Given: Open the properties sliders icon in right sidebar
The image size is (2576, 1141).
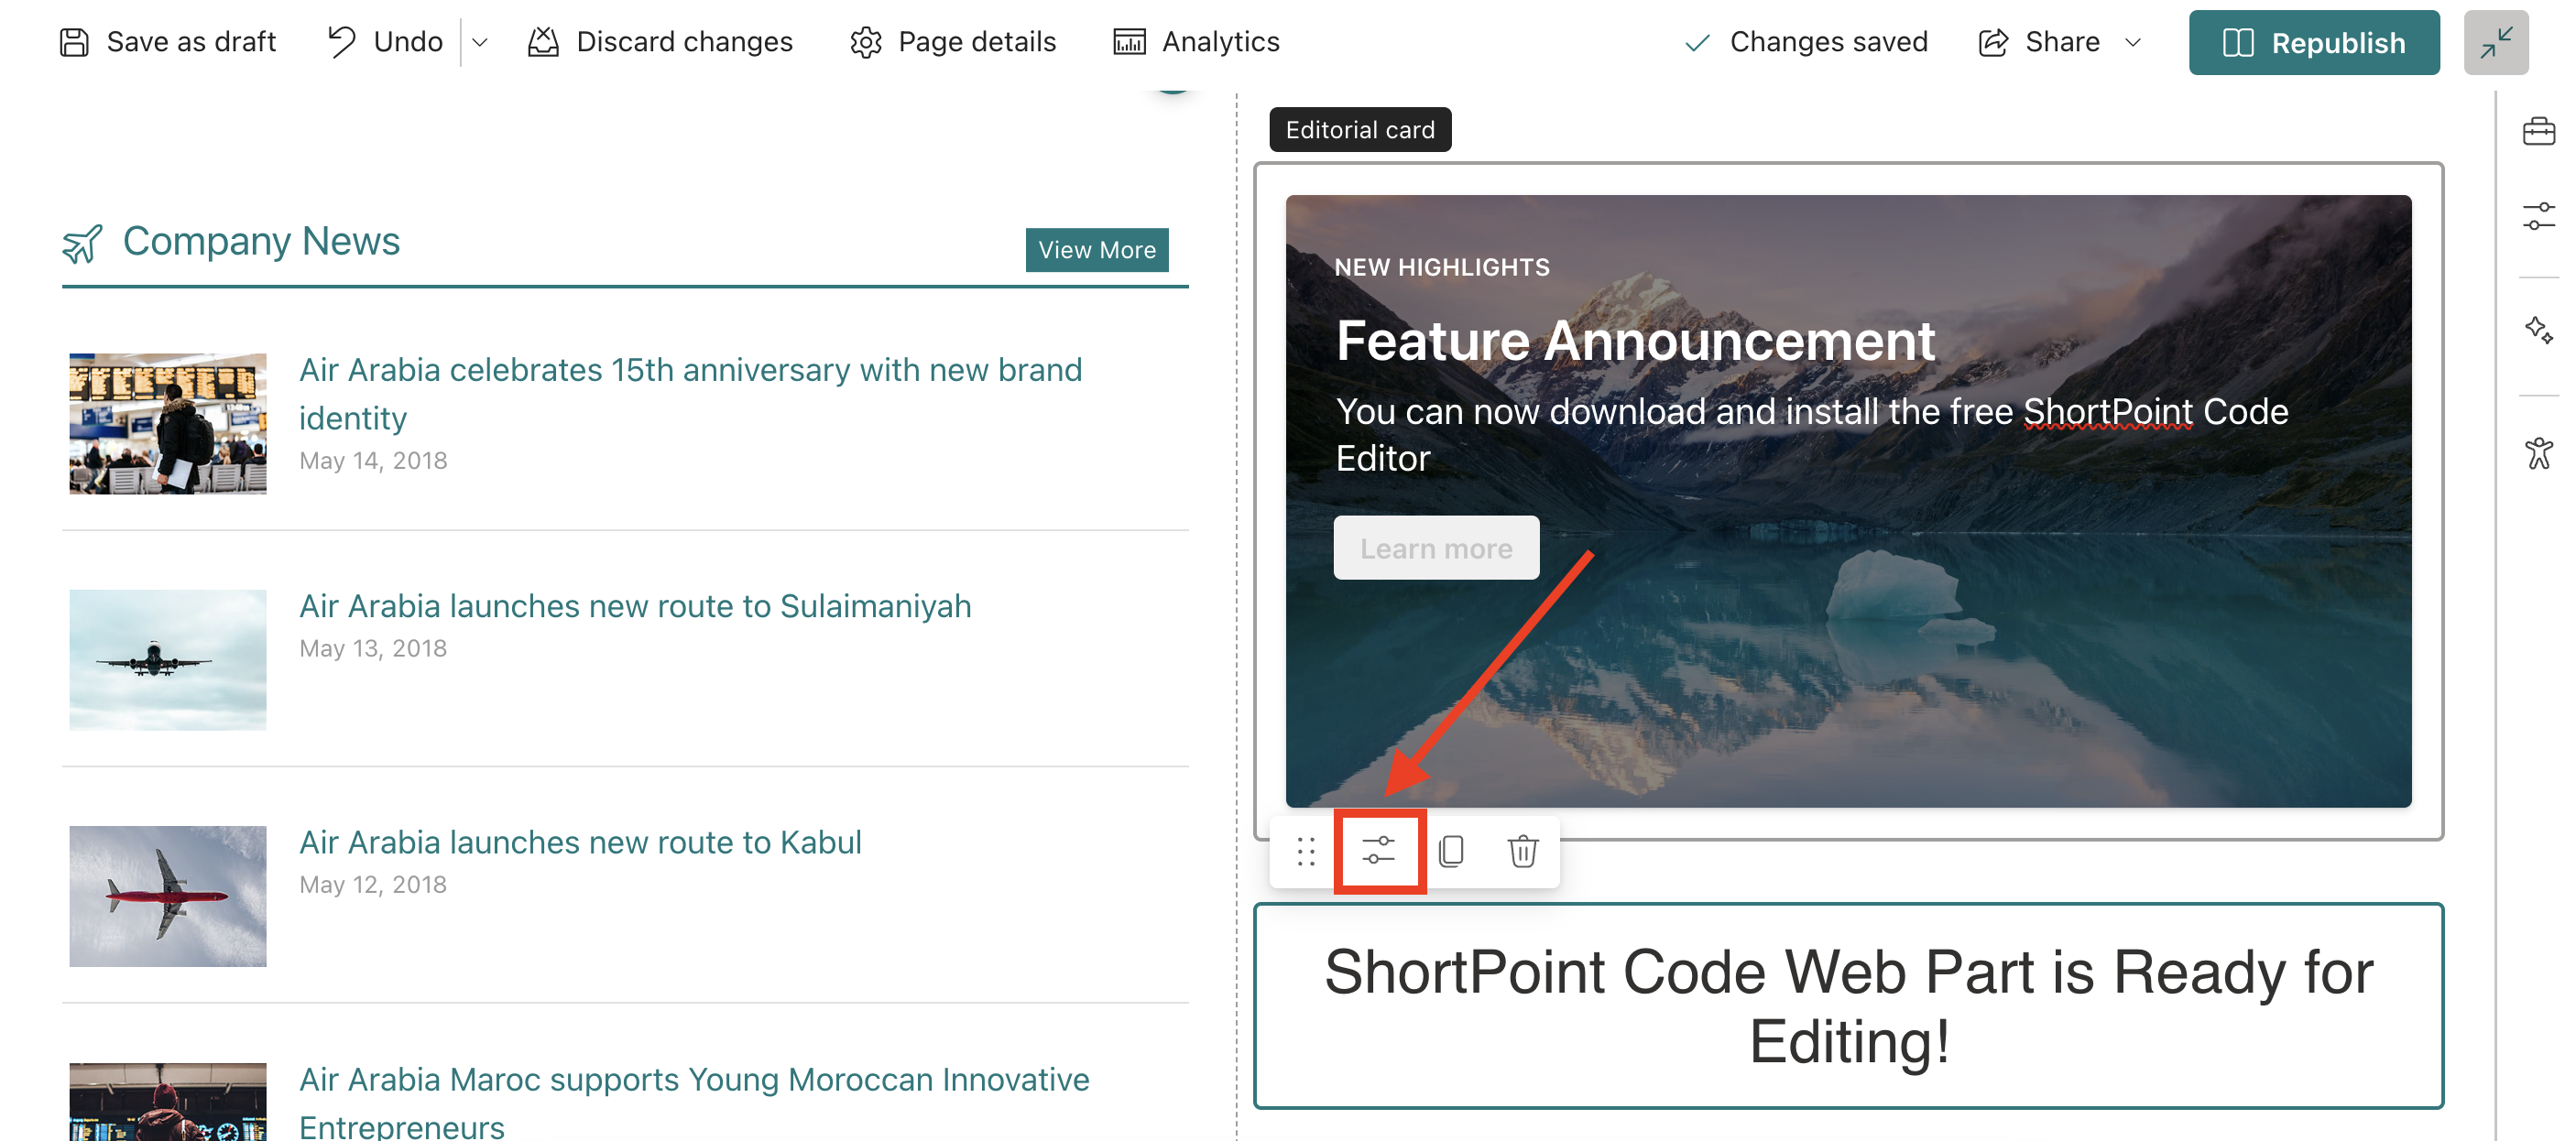Looking at the screenshot, I should tap(2538, 216).
